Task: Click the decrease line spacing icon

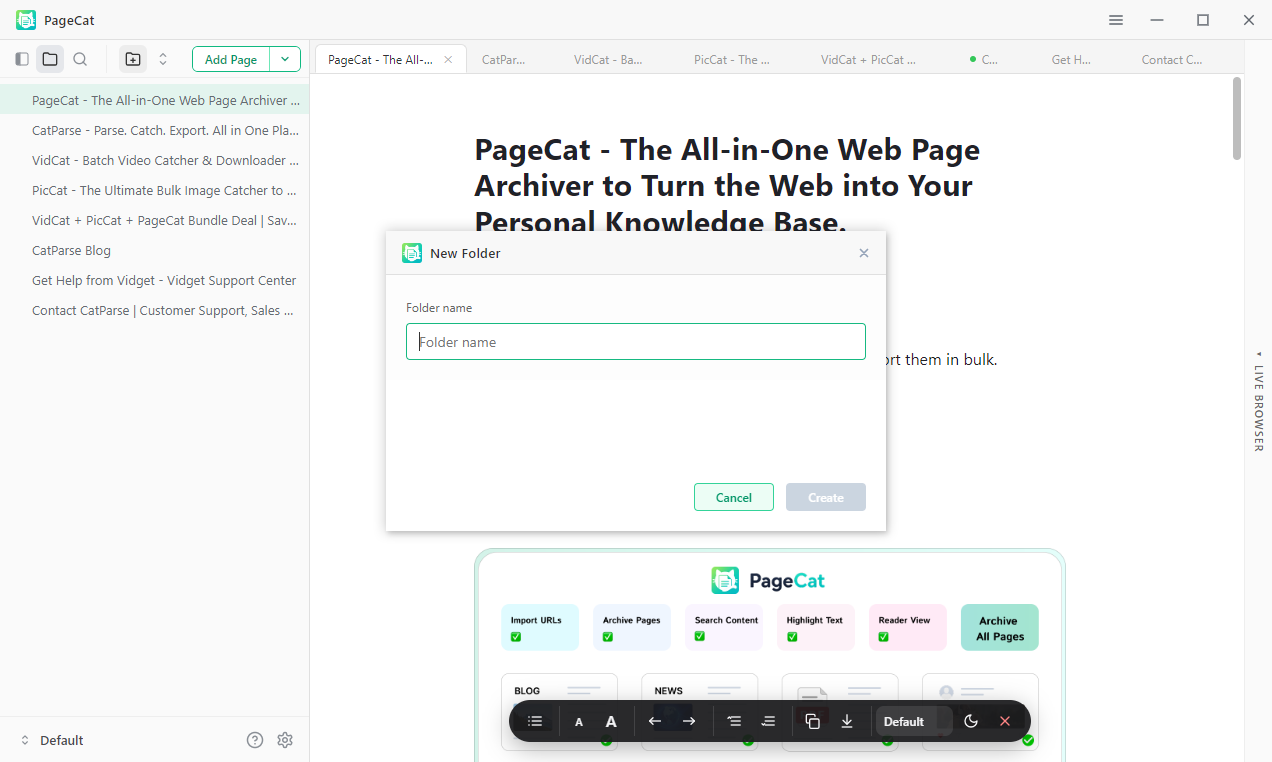Action: point(734,721)
